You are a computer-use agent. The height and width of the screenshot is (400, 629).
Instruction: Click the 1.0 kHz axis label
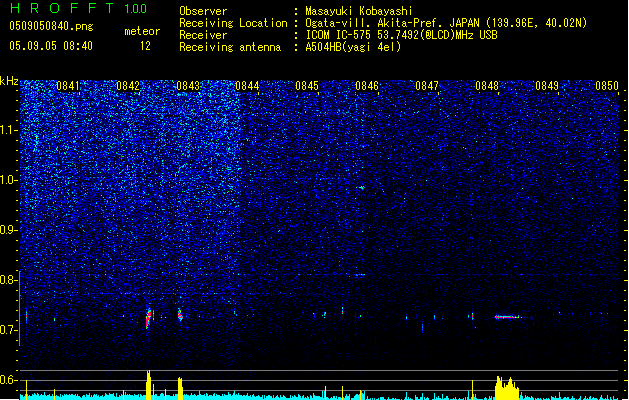coord(9,180)
